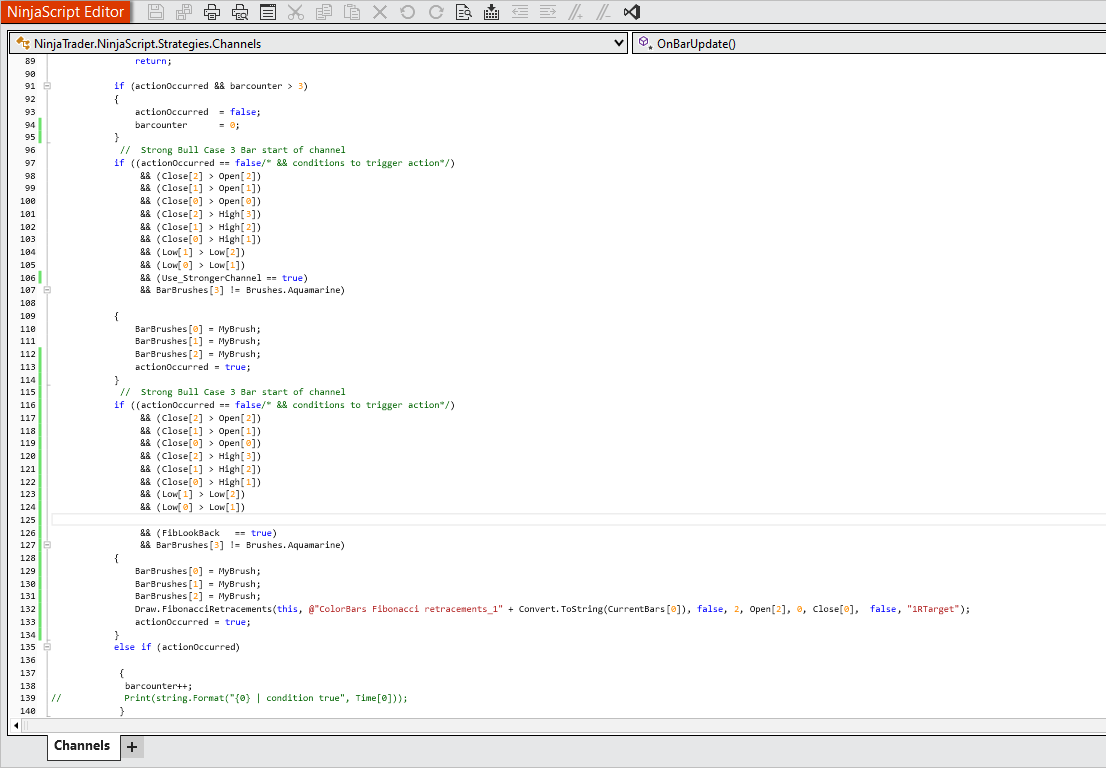Open Print Preview from toolbar
Image resolution: width=1106 pixels, height=768 pixels.
[240, 13]
